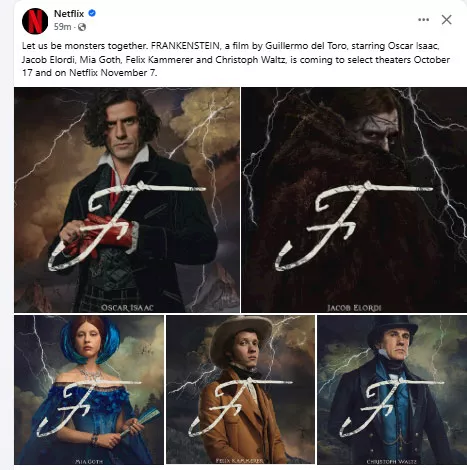Screen dimensions: 467x470
Task: Click the F logo on Christoph Waltz poster
Action: click(x=392, y=408)
